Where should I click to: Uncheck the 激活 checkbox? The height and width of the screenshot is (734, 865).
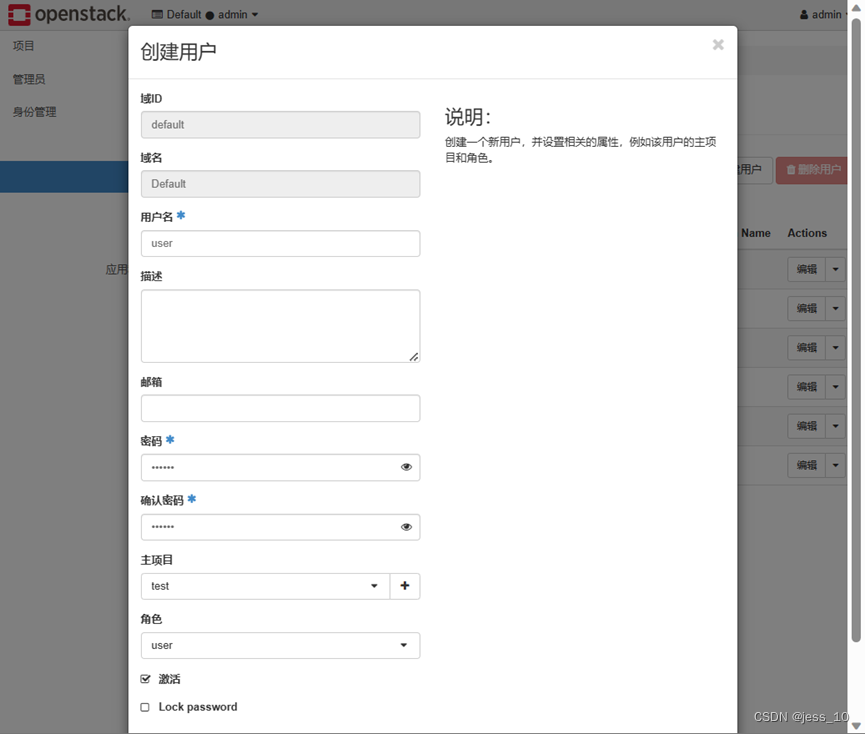tap(145, 679)
